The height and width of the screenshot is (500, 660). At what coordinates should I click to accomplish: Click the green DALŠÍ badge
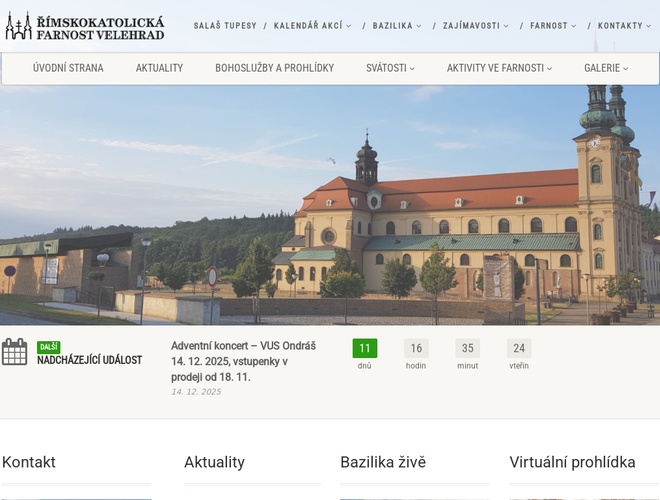(x=48, y=347)
